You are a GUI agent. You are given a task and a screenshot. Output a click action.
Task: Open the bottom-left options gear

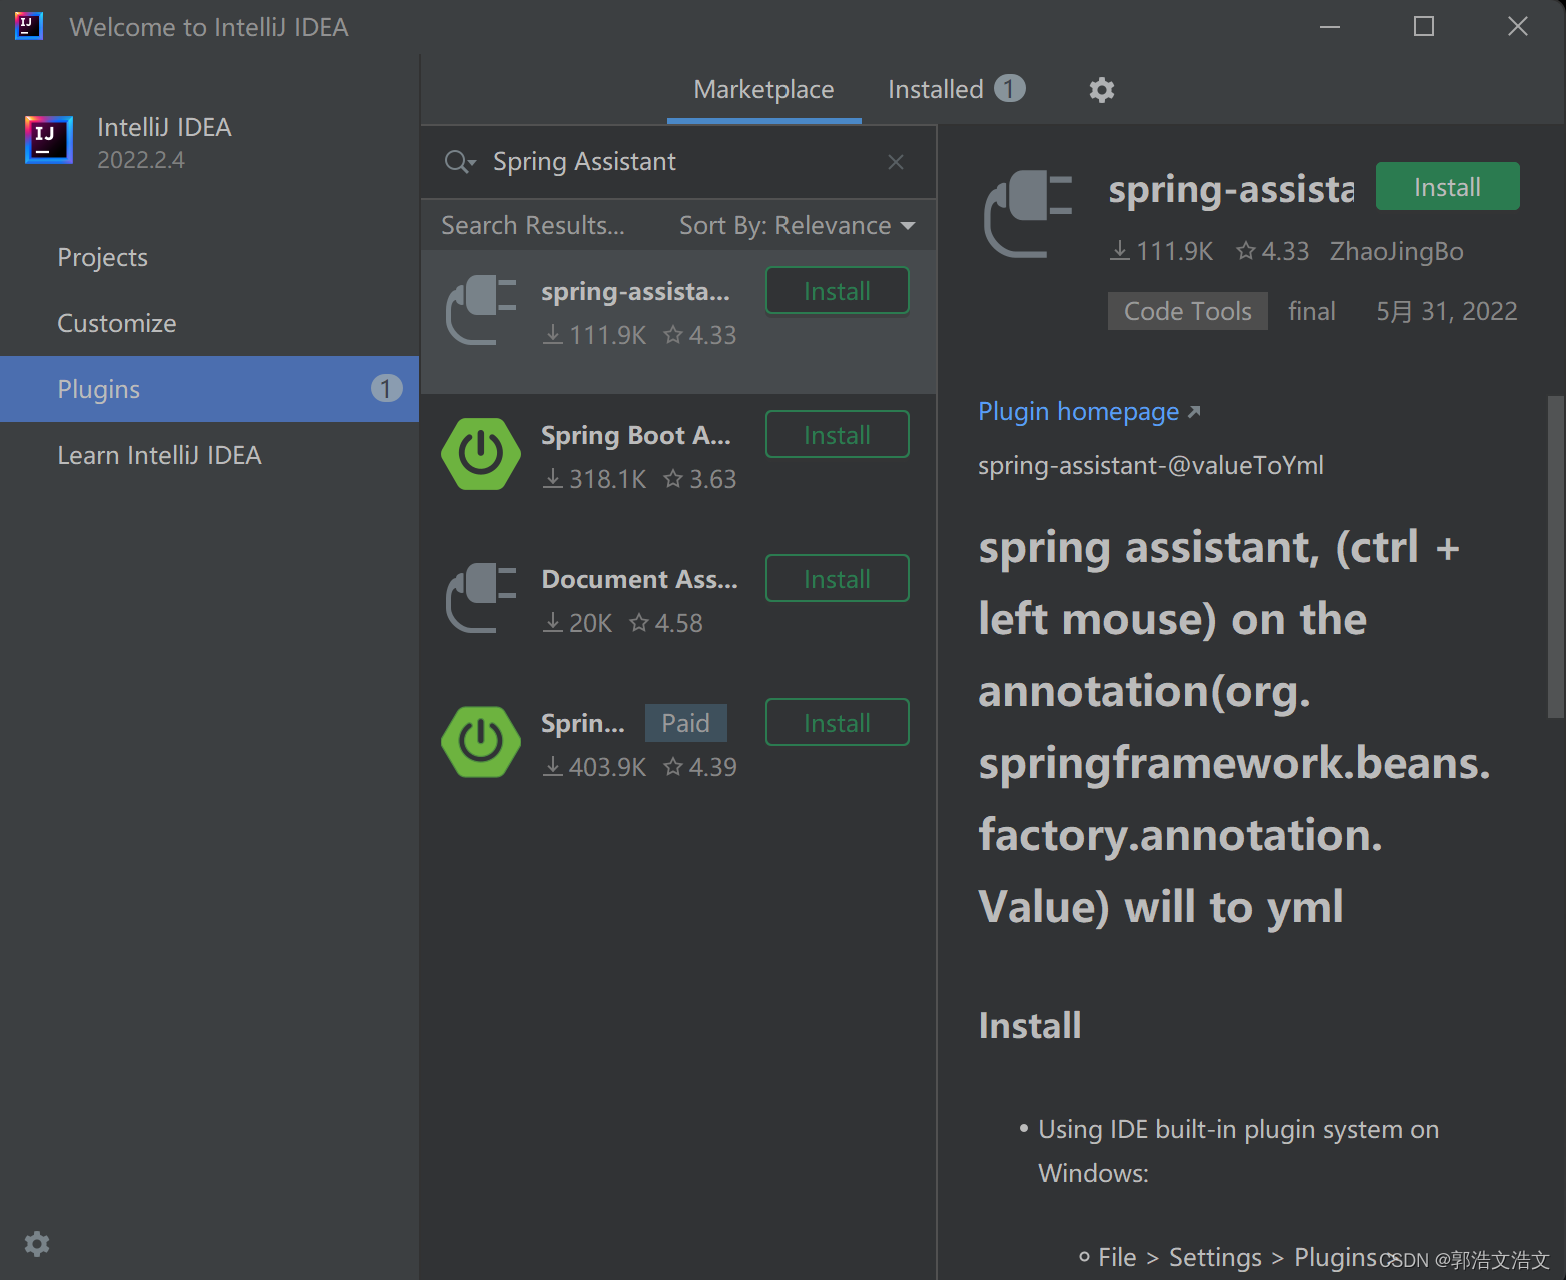tap(37, 1244)
